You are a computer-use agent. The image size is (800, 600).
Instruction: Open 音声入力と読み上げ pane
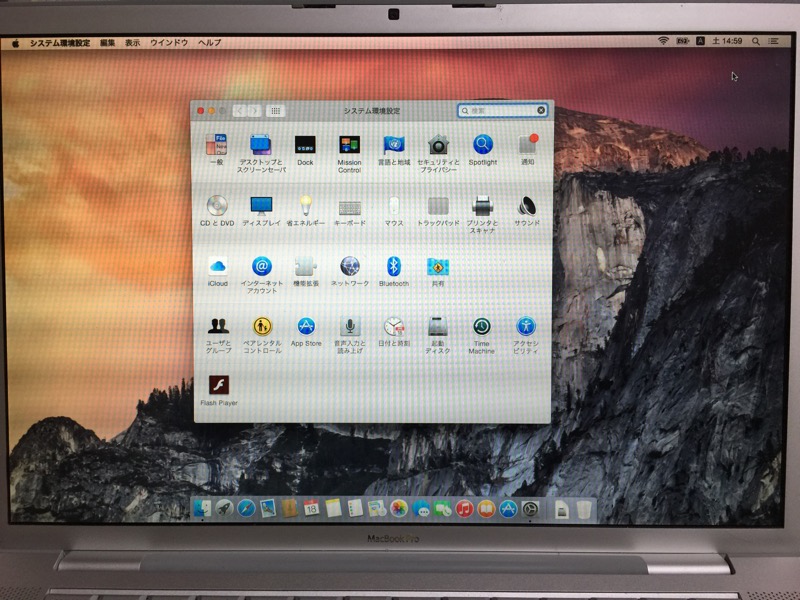(x=350, y=335)
